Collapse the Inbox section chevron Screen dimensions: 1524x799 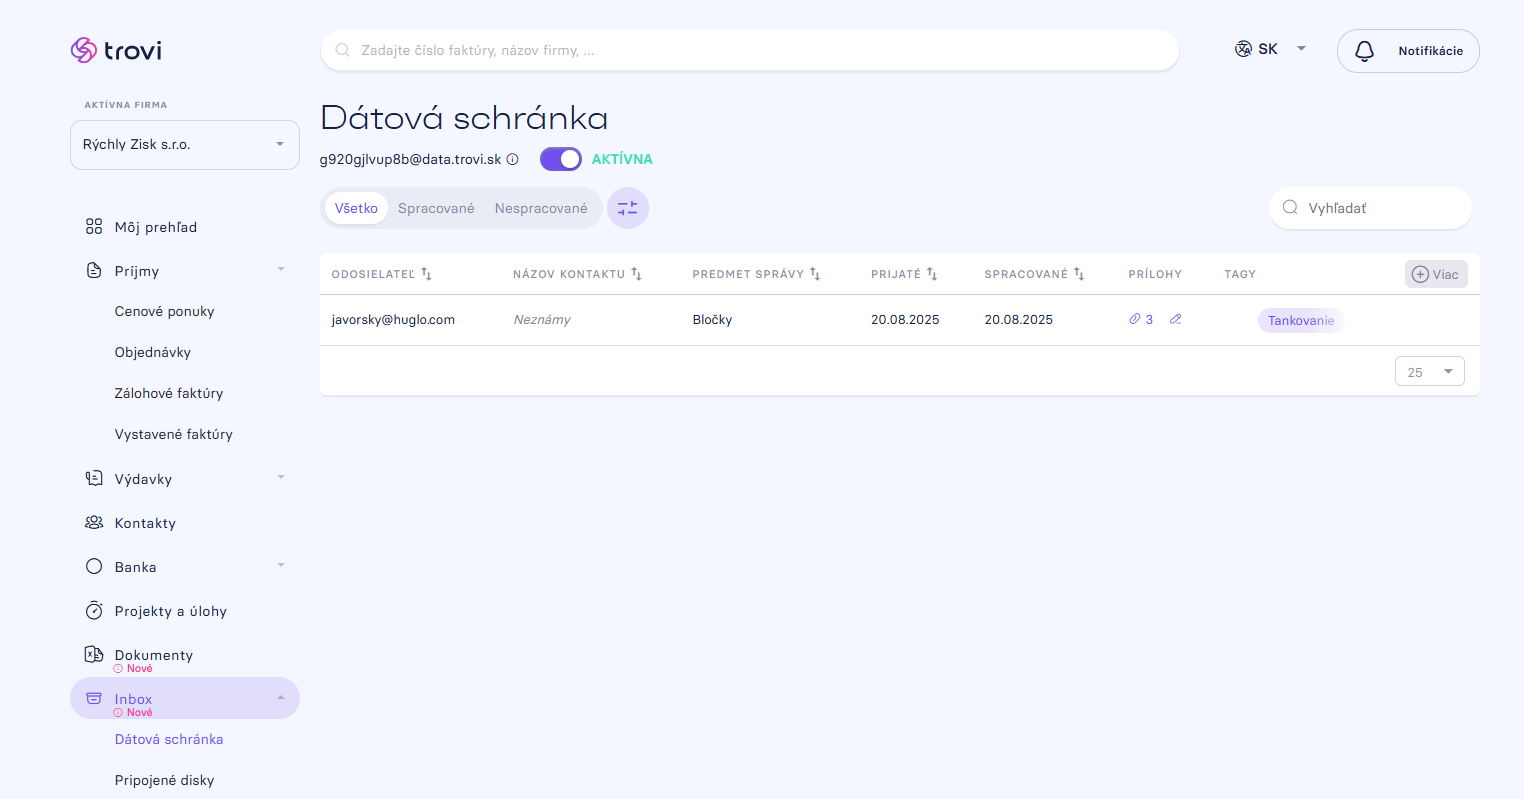click(281, 698)
